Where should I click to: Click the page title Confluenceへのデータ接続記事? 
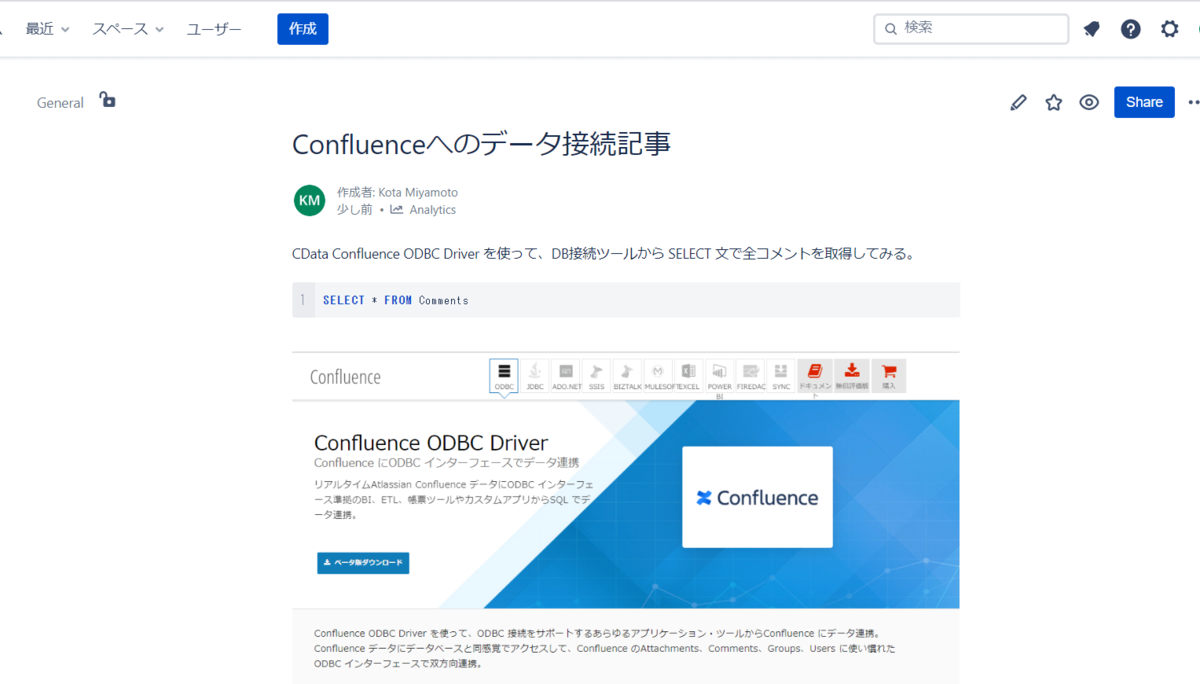tap(481, 144)
